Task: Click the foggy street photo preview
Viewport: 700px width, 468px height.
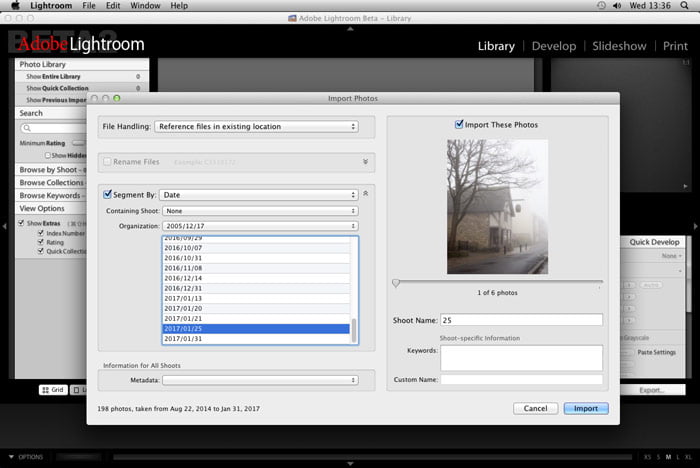Action: click(x=497, y=207)
